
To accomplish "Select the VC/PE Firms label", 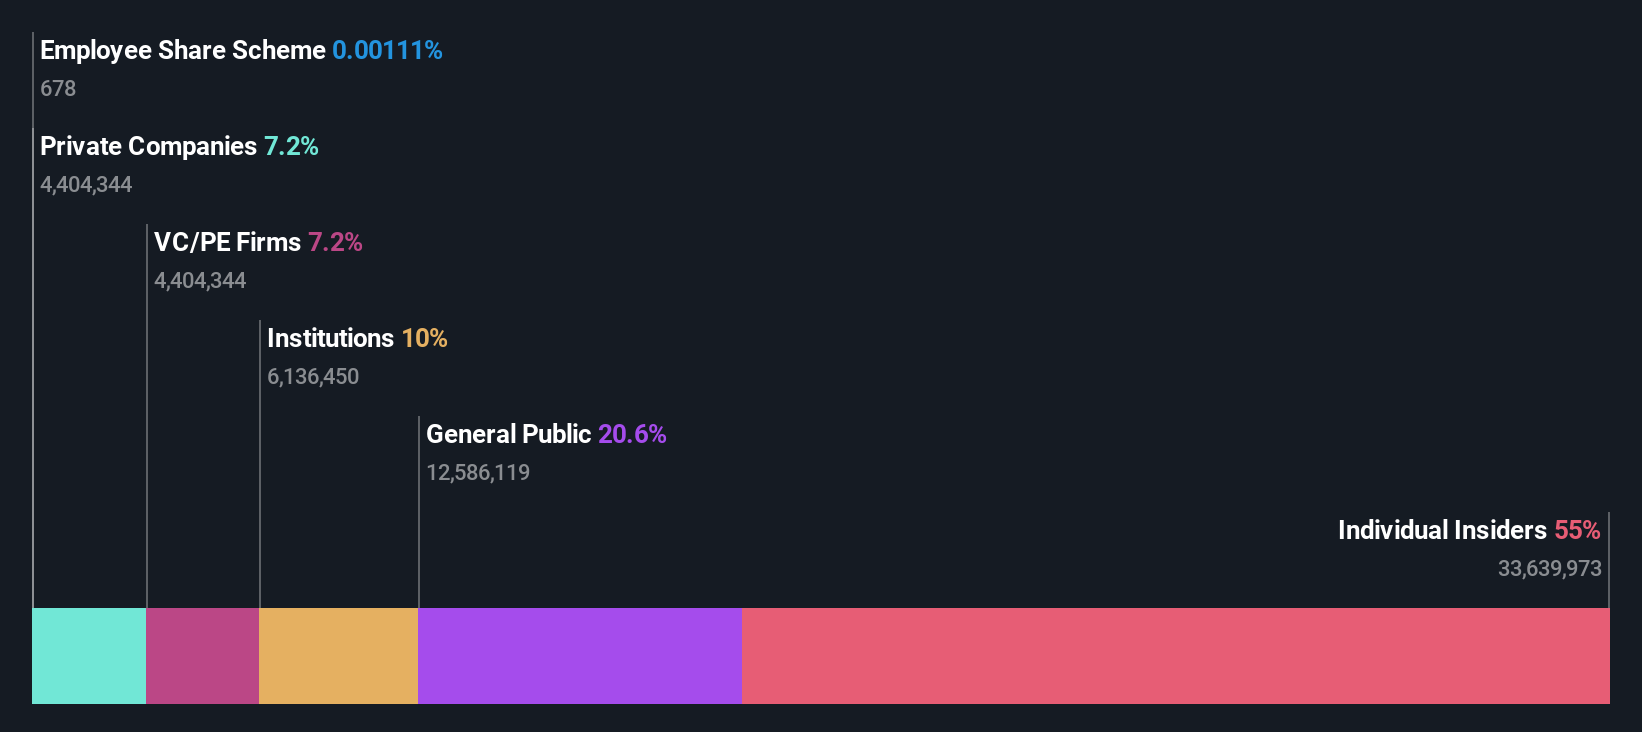I will pyautogui.click(x=227, y=242).
